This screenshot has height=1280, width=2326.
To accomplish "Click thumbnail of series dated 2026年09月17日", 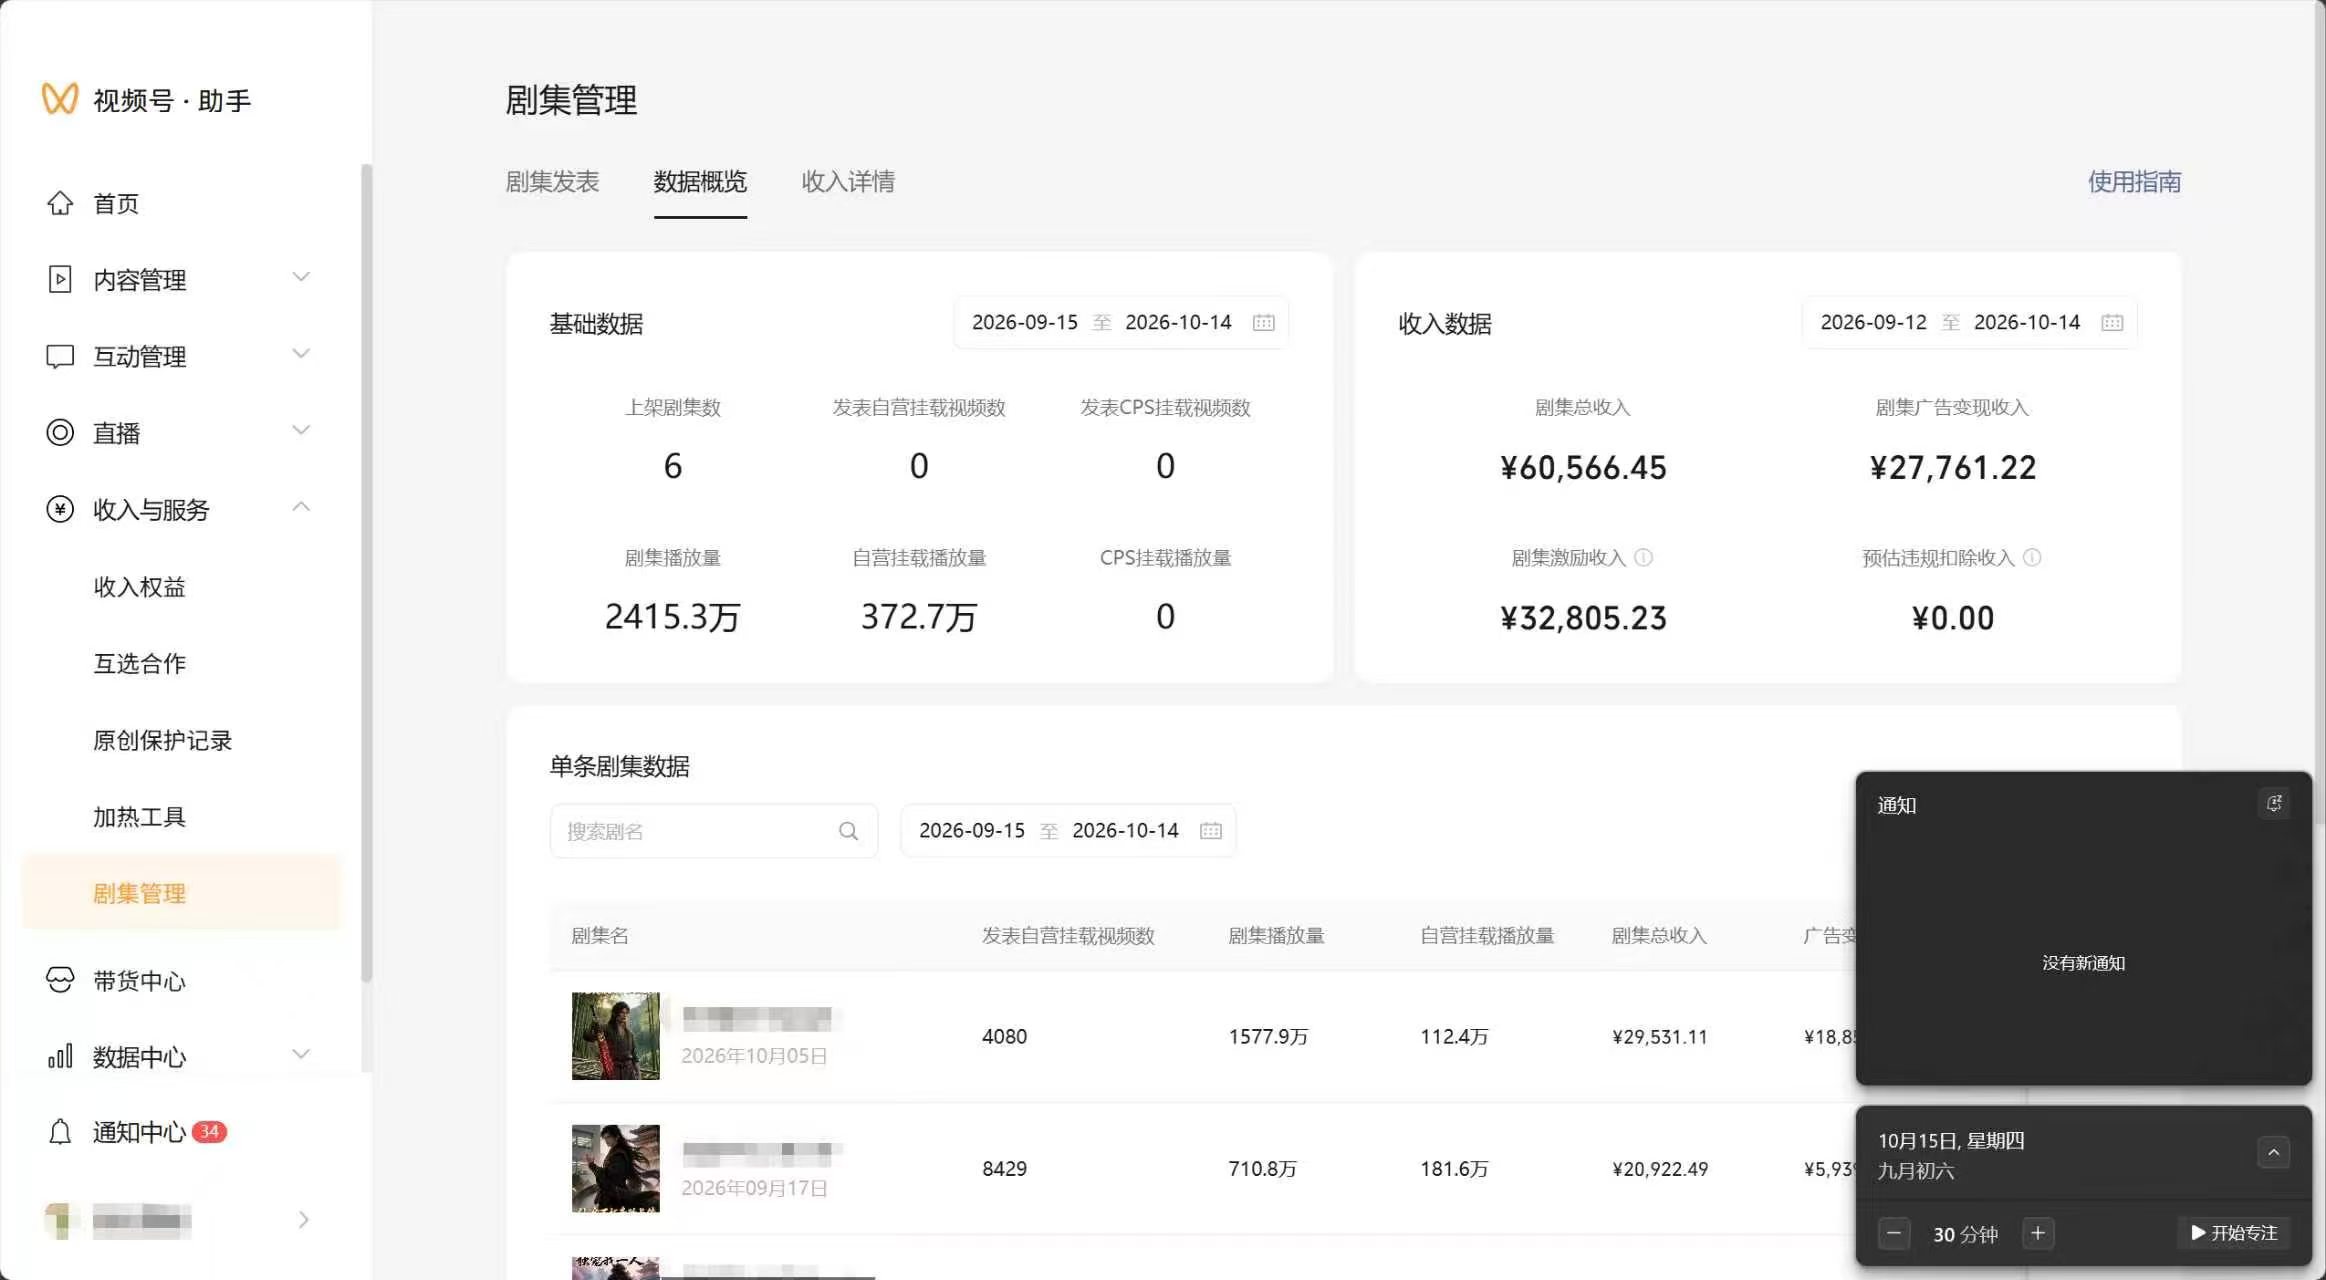I will 615,1168.
